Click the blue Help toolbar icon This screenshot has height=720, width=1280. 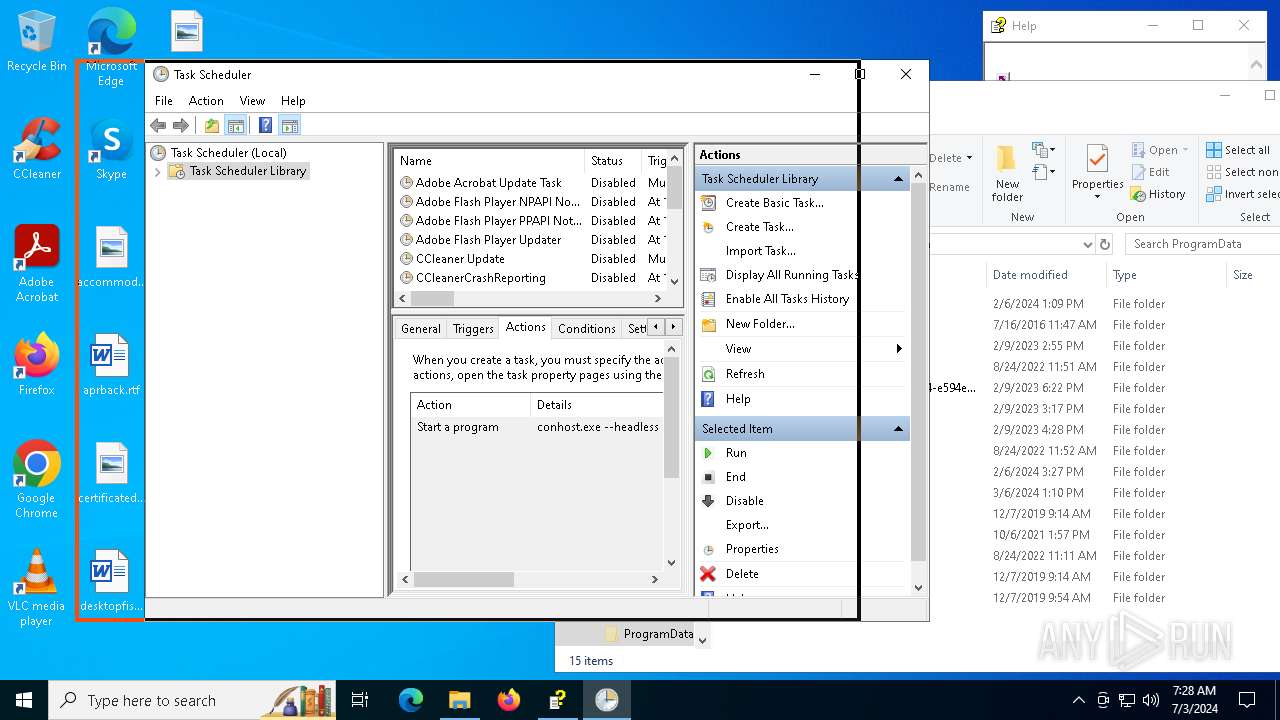[x=265, y=125]
